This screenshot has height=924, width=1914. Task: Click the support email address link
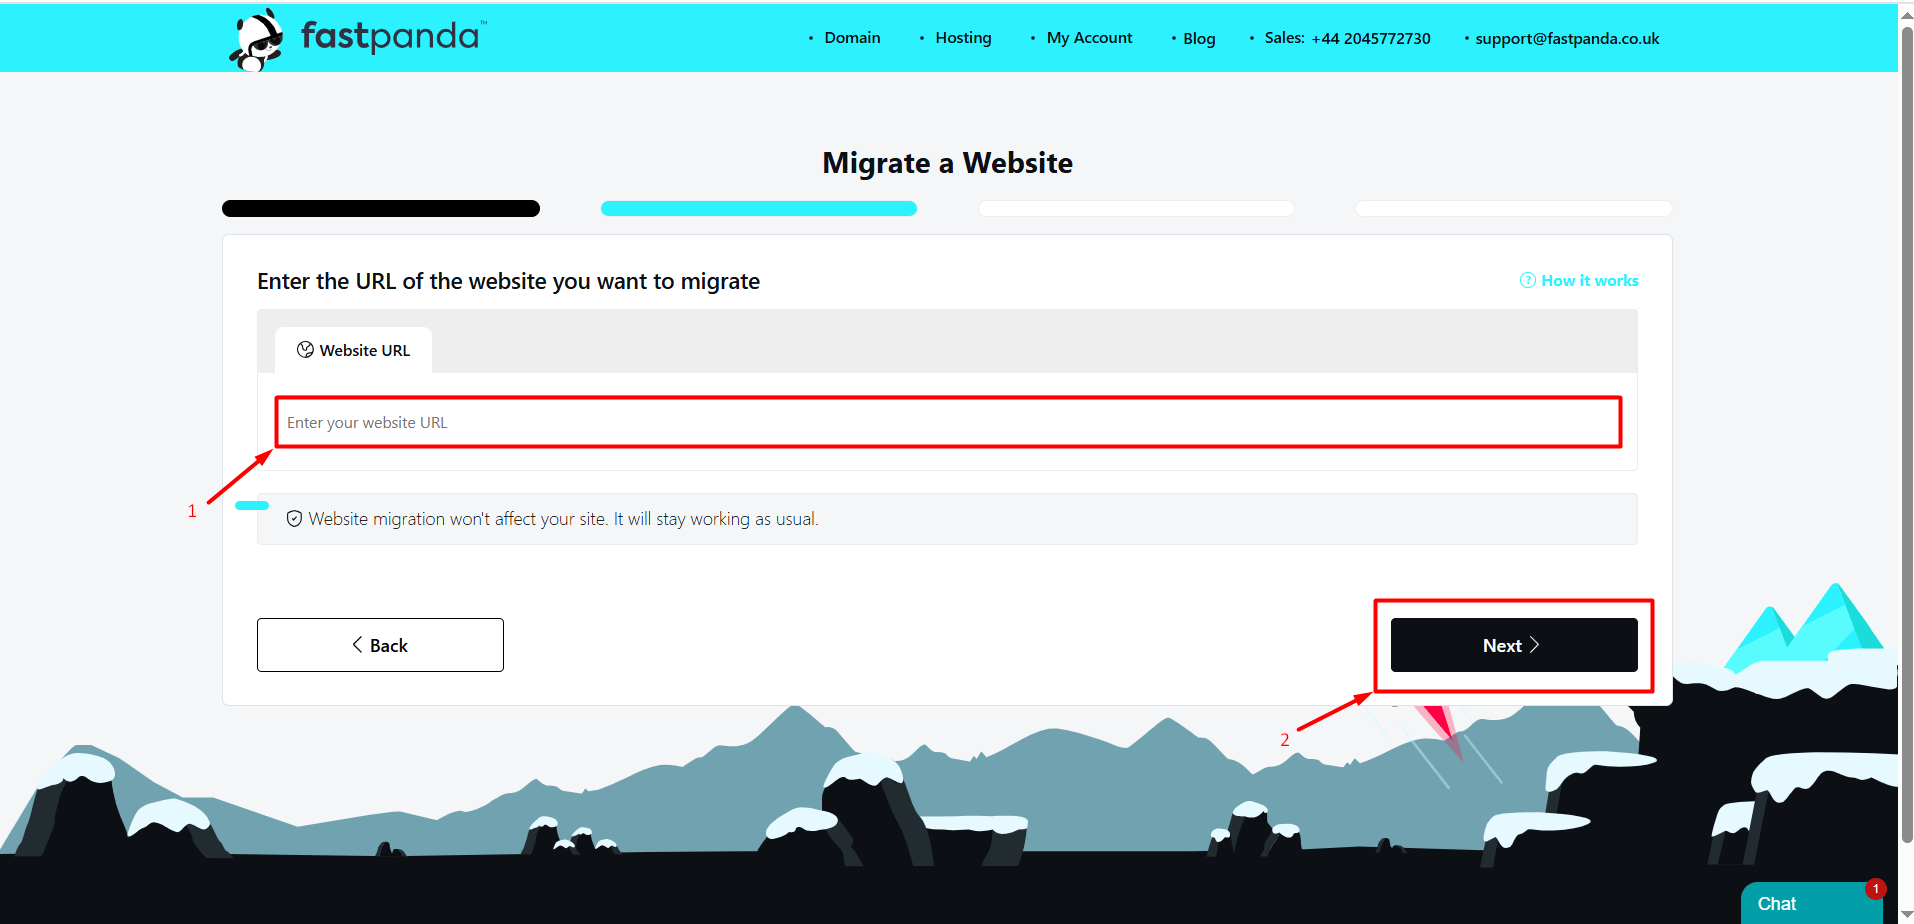click(x=1567, y=39)
